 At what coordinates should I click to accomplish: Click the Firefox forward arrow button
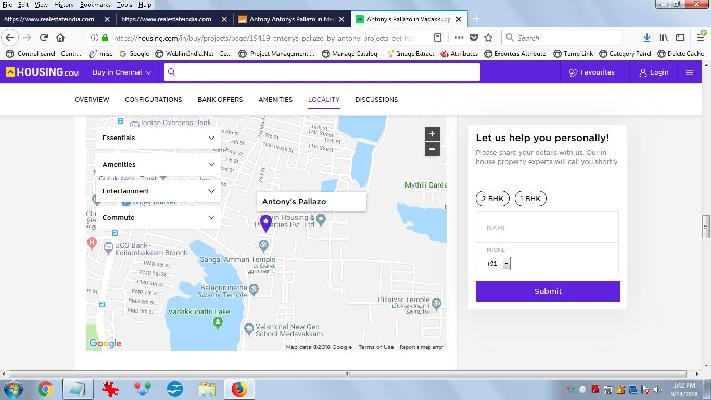tap(27, 38)
